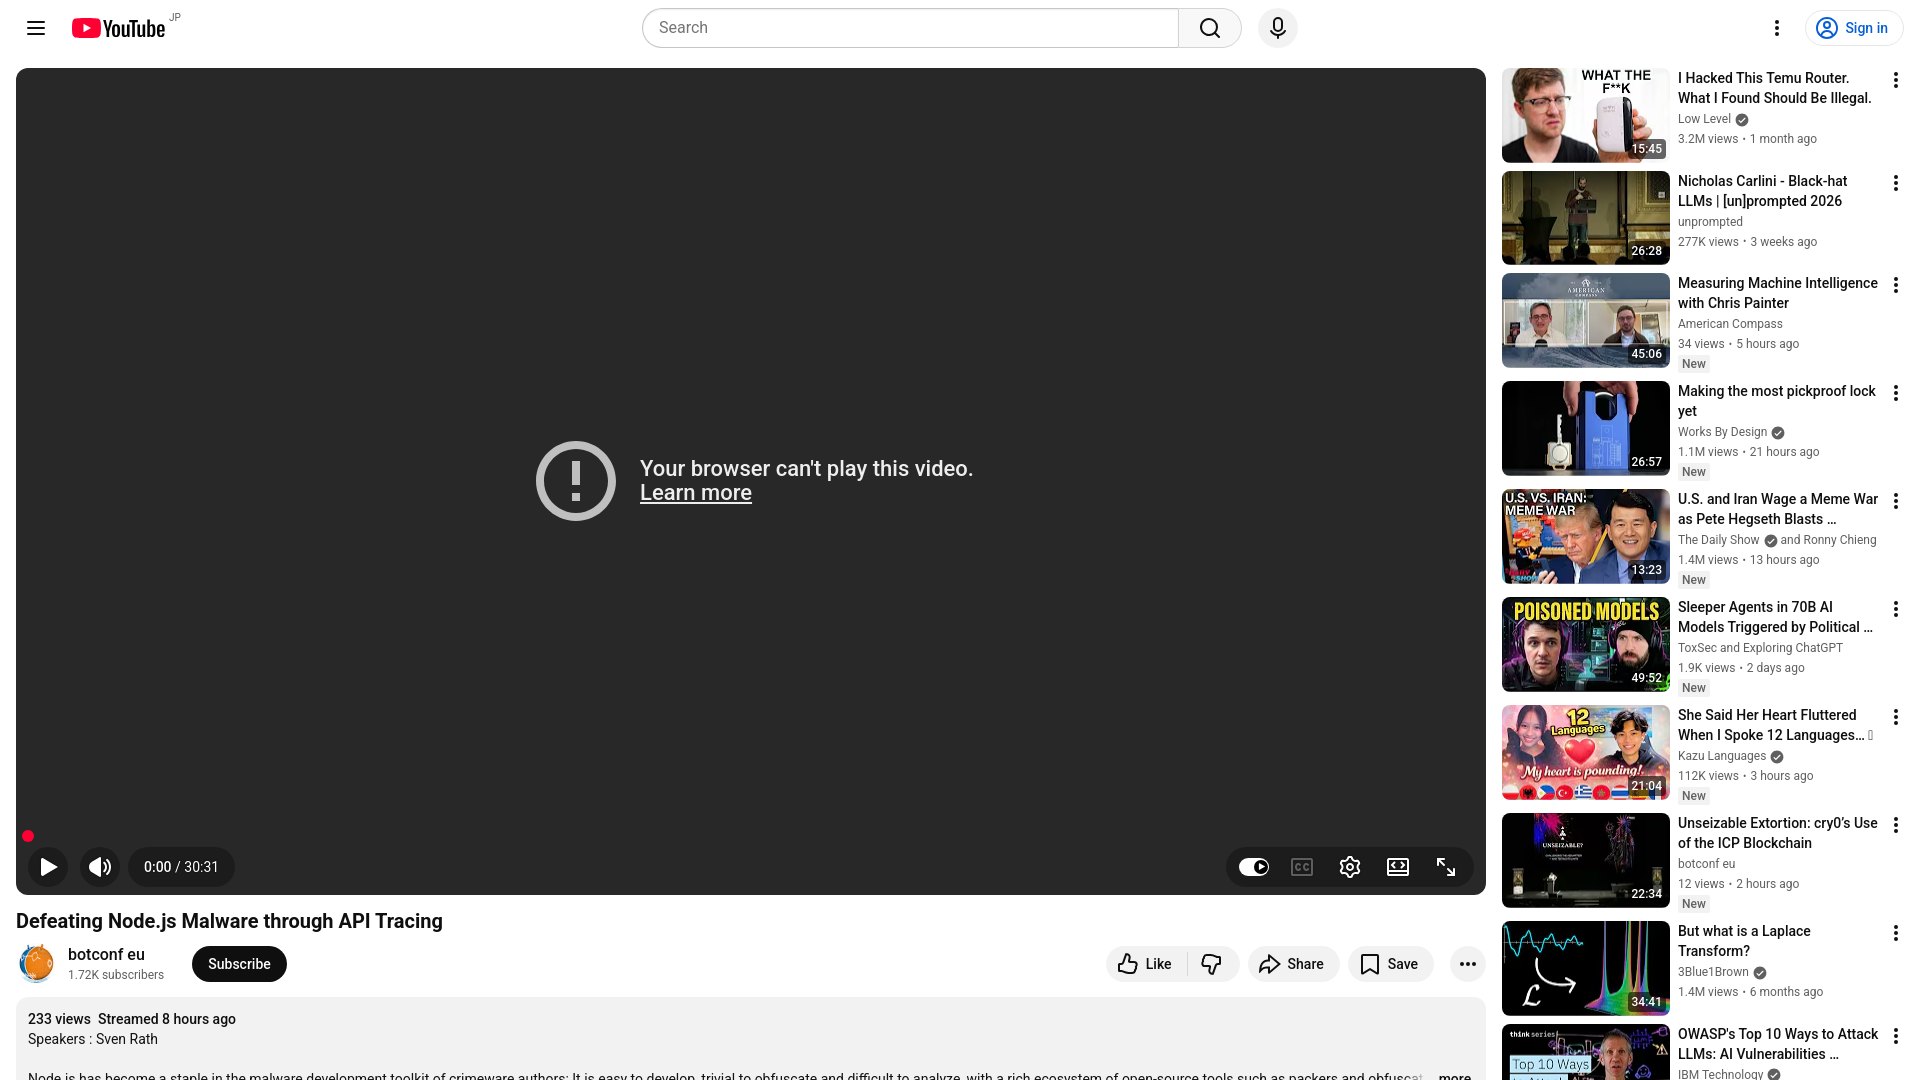
Task: Click the Share option
Action: click(1293, 963)
